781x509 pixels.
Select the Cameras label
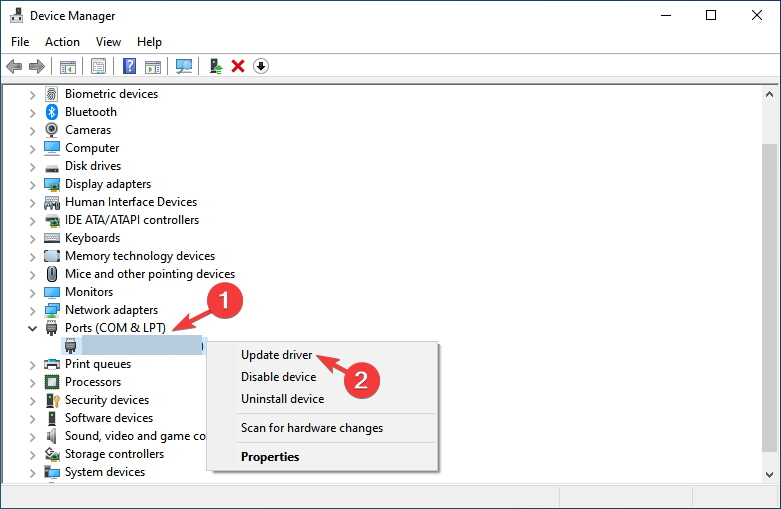pos(88,130)
